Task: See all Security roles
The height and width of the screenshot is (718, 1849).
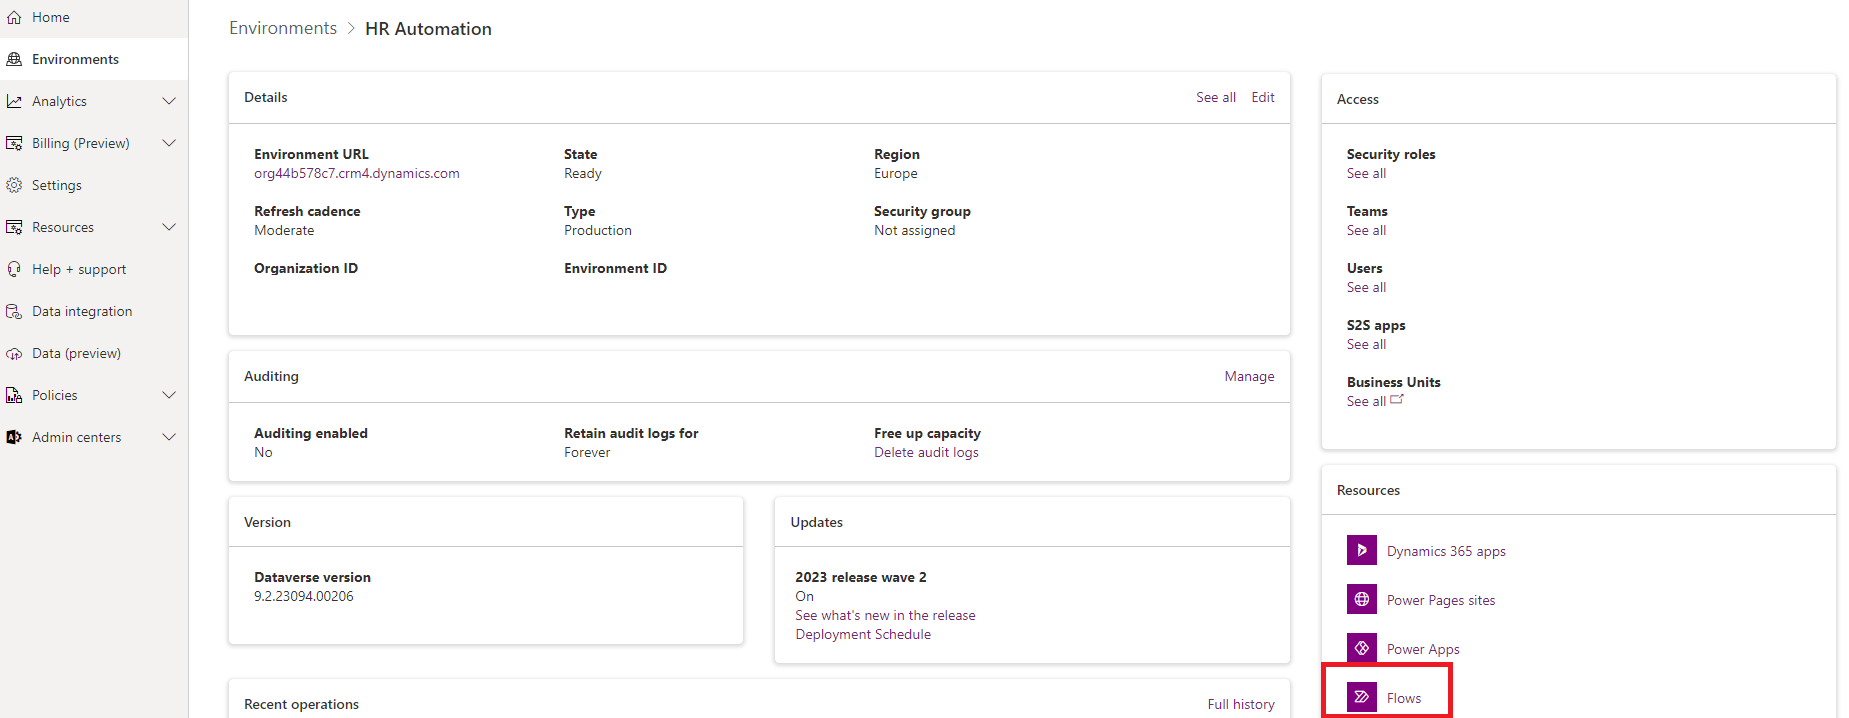Action: (x=1366, y=173)
